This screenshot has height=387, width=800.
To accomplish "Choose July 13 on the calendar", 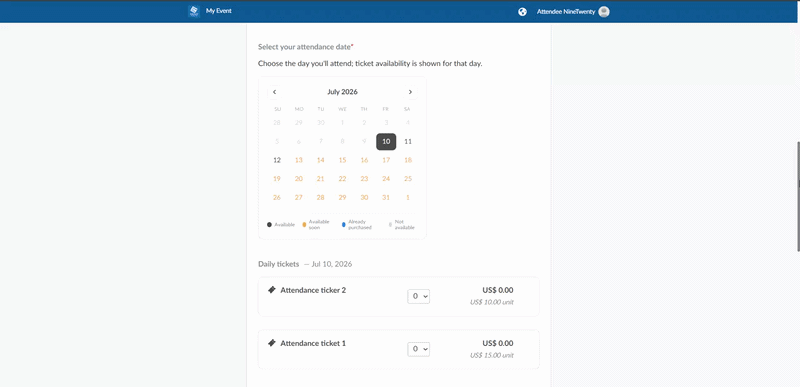I will (x=299, y=160).
